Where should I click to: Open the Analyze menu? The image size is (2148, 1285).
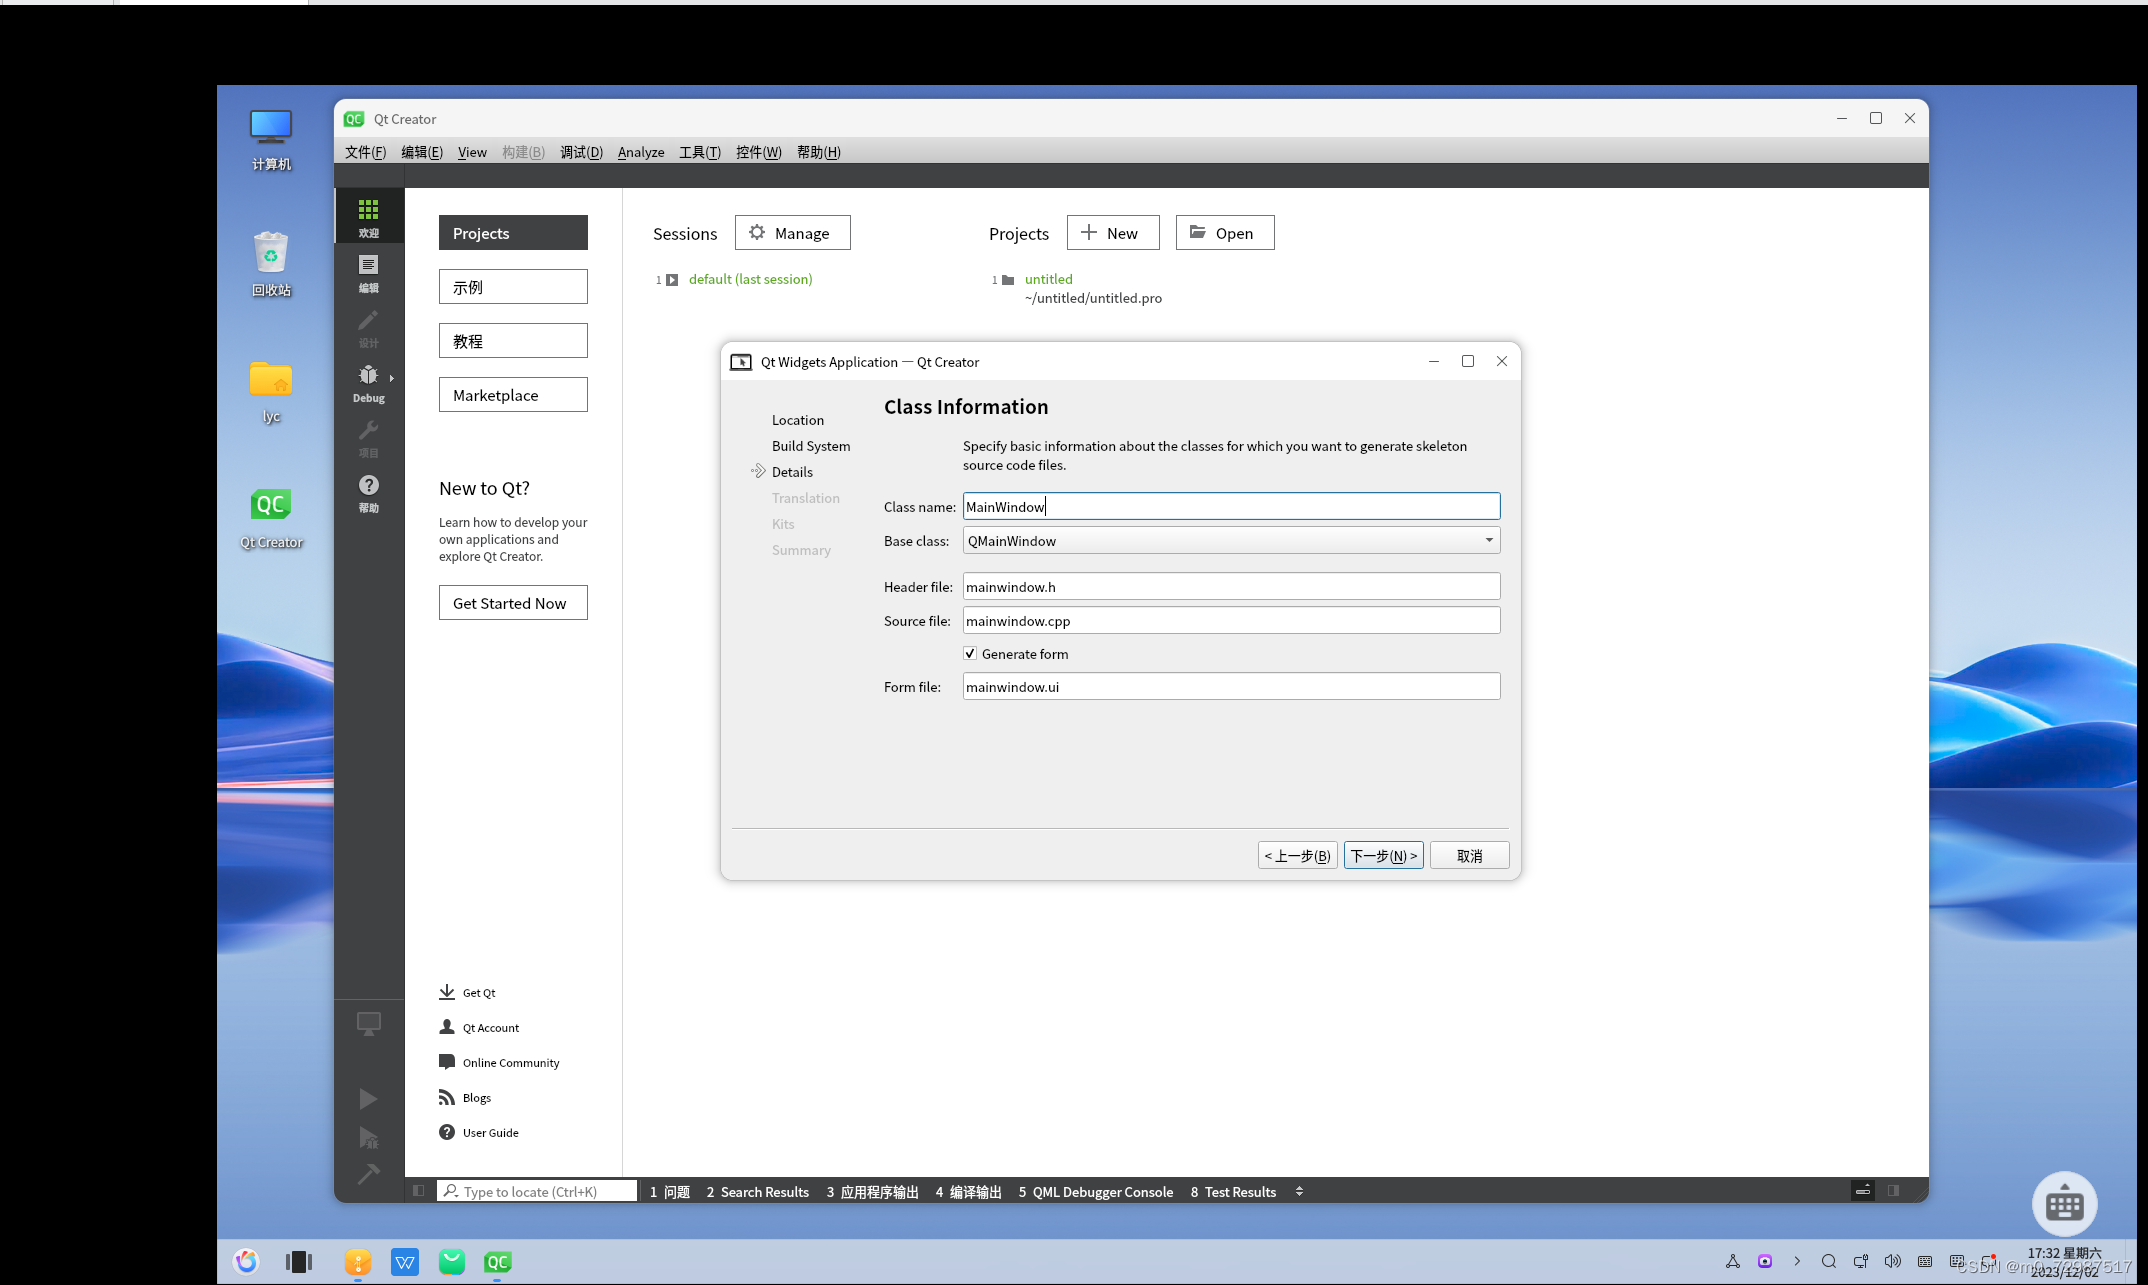point(640,152)
